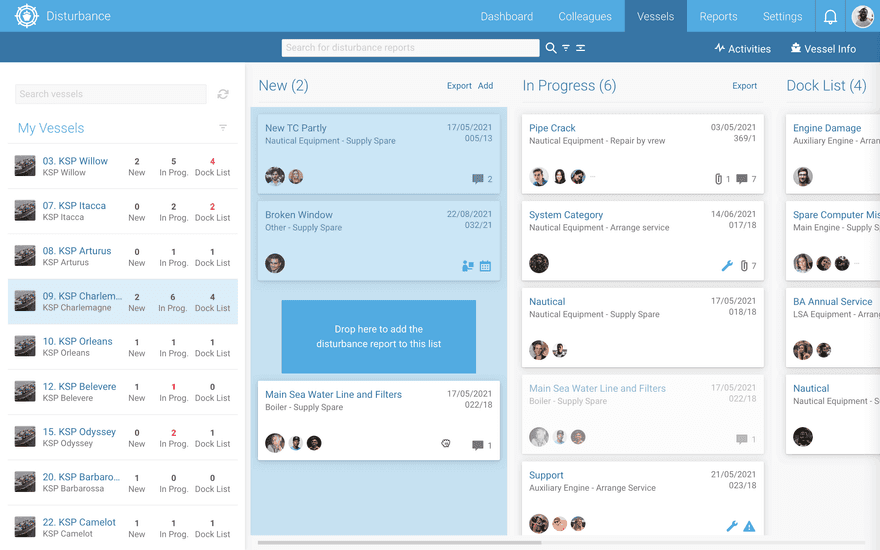Click Add in the New column
The height and width of the screenshot is (550, 880).
point(485,86)
